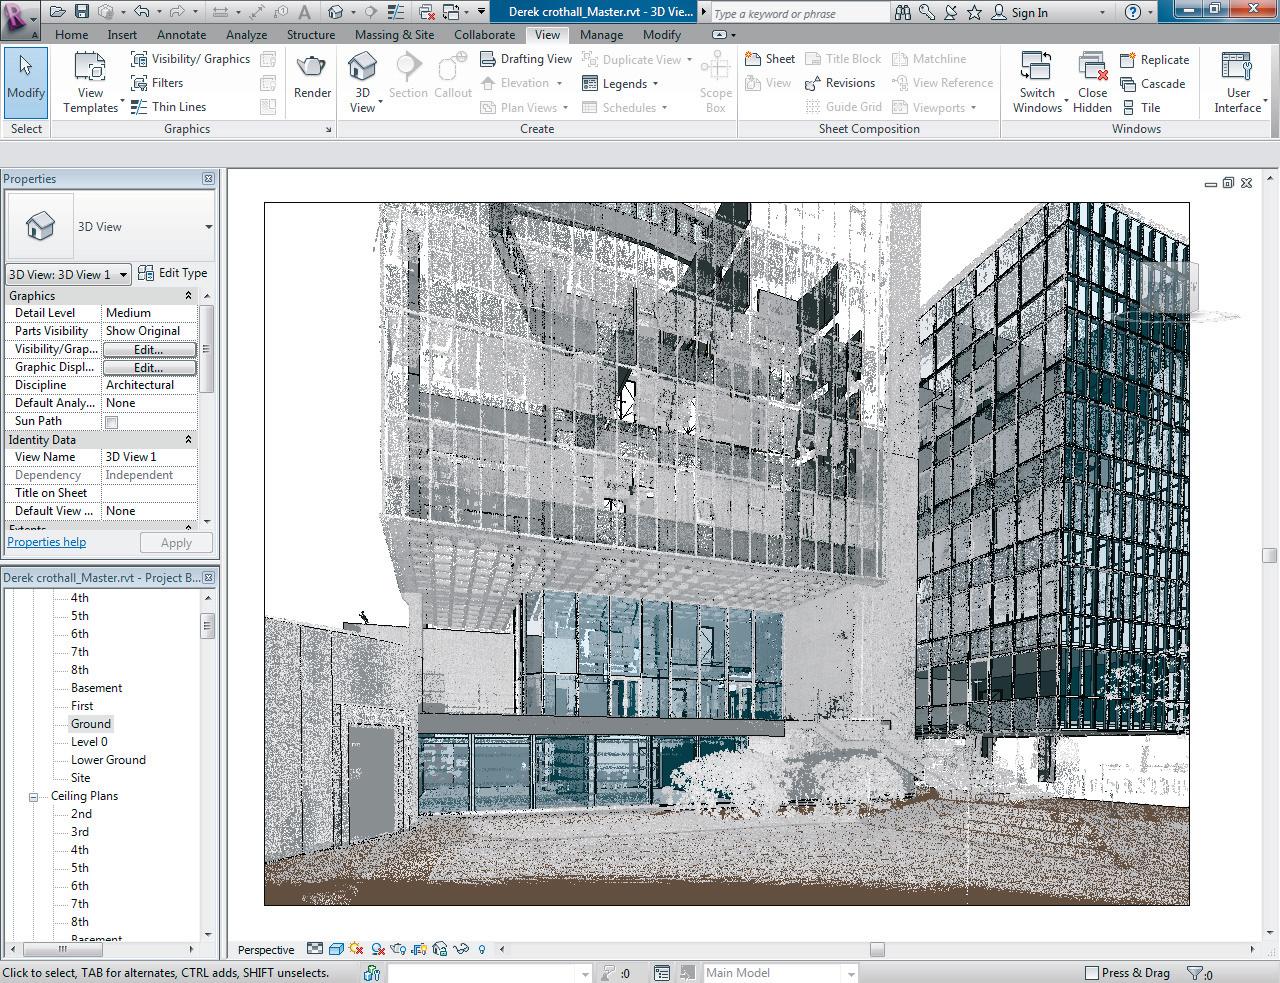
Task: Open Help question mark icon
Action: [1132, 13]
